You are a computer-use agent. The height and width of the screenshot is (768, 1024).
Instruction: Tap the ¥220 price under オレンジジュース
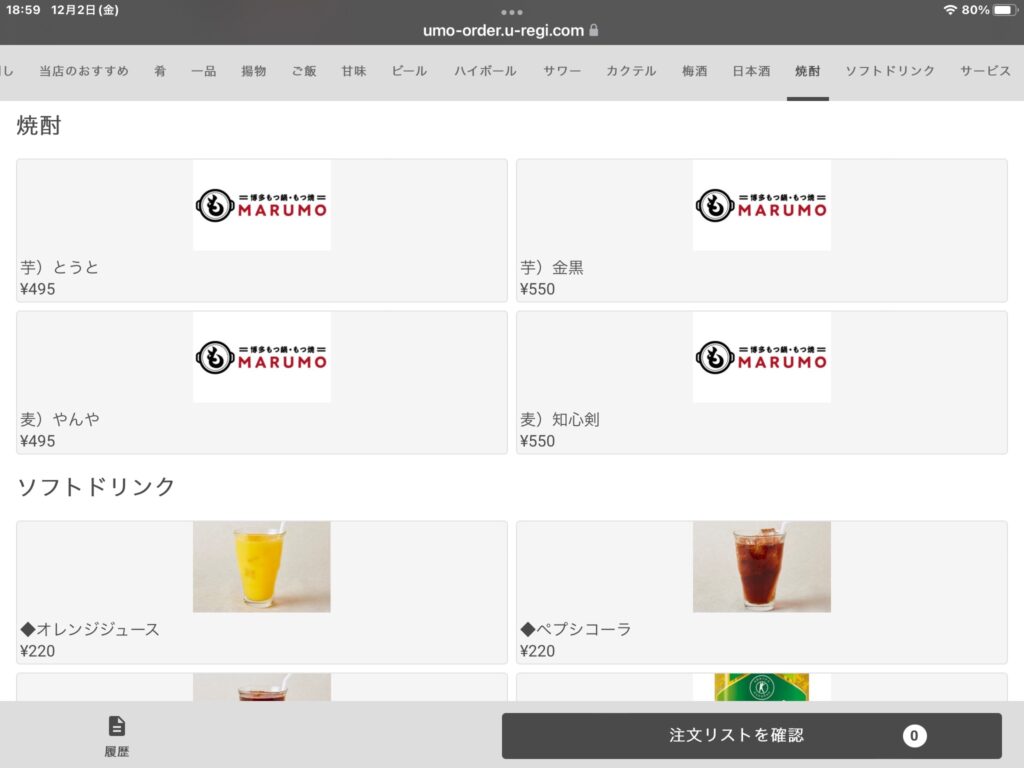[x=37, y=651]
